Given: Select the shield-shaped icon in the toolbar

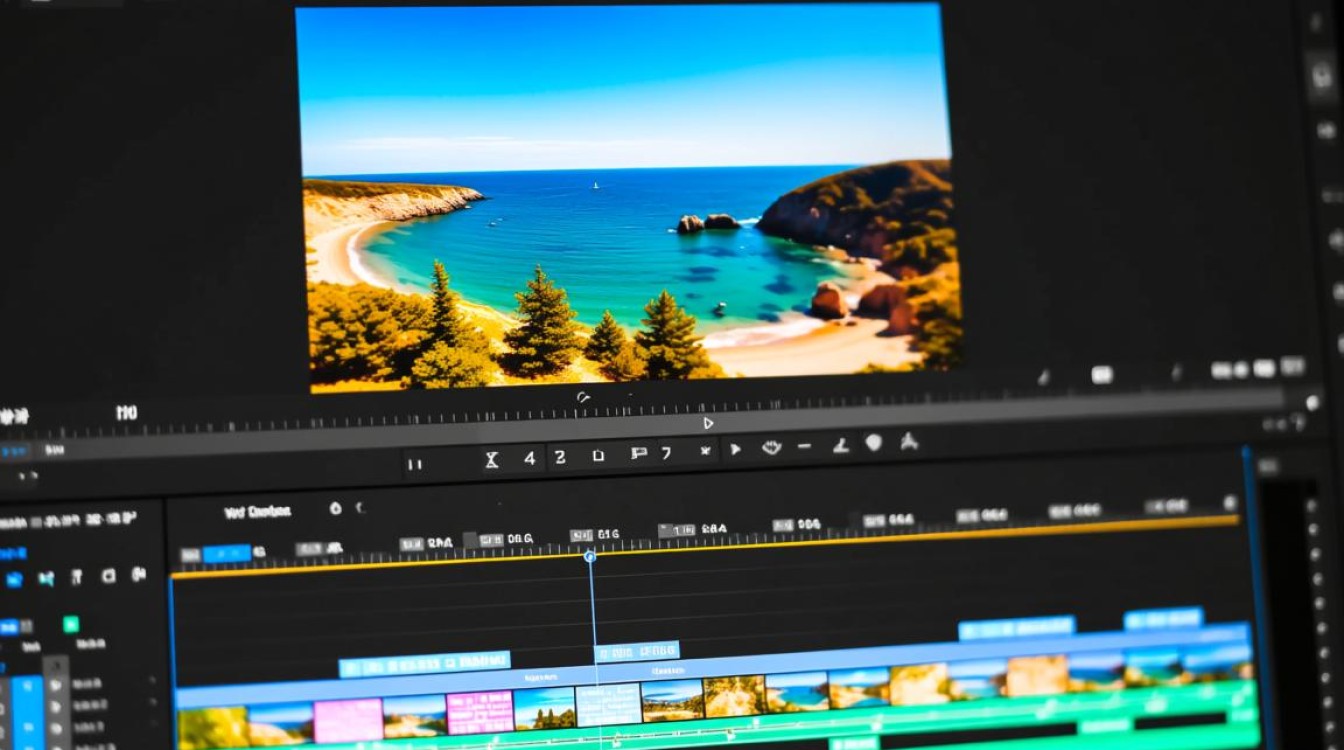Looking at the screenshot, I should click(873, 442).
